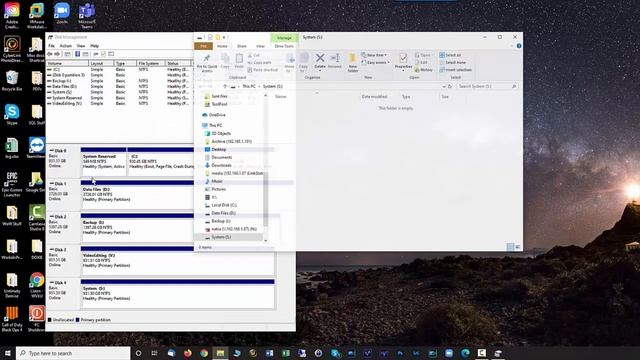Viewport: 640px width, 360px height.
Task: Open Zoom desktop icon
Action: [62, 13]
